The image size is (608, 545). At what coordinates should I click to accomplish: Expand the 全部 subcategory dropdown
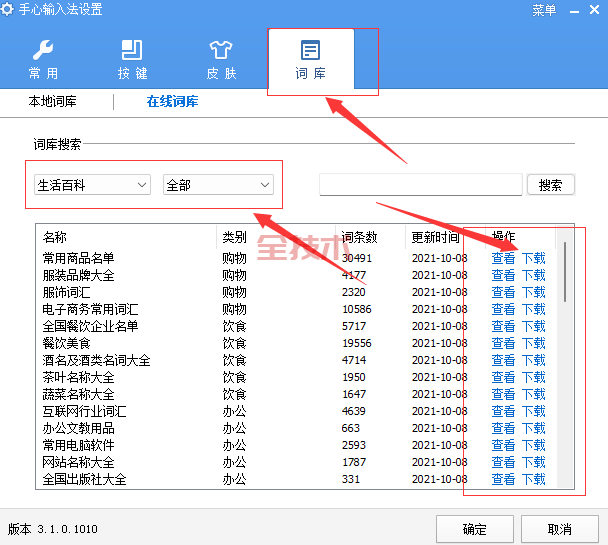coord(218,185)
